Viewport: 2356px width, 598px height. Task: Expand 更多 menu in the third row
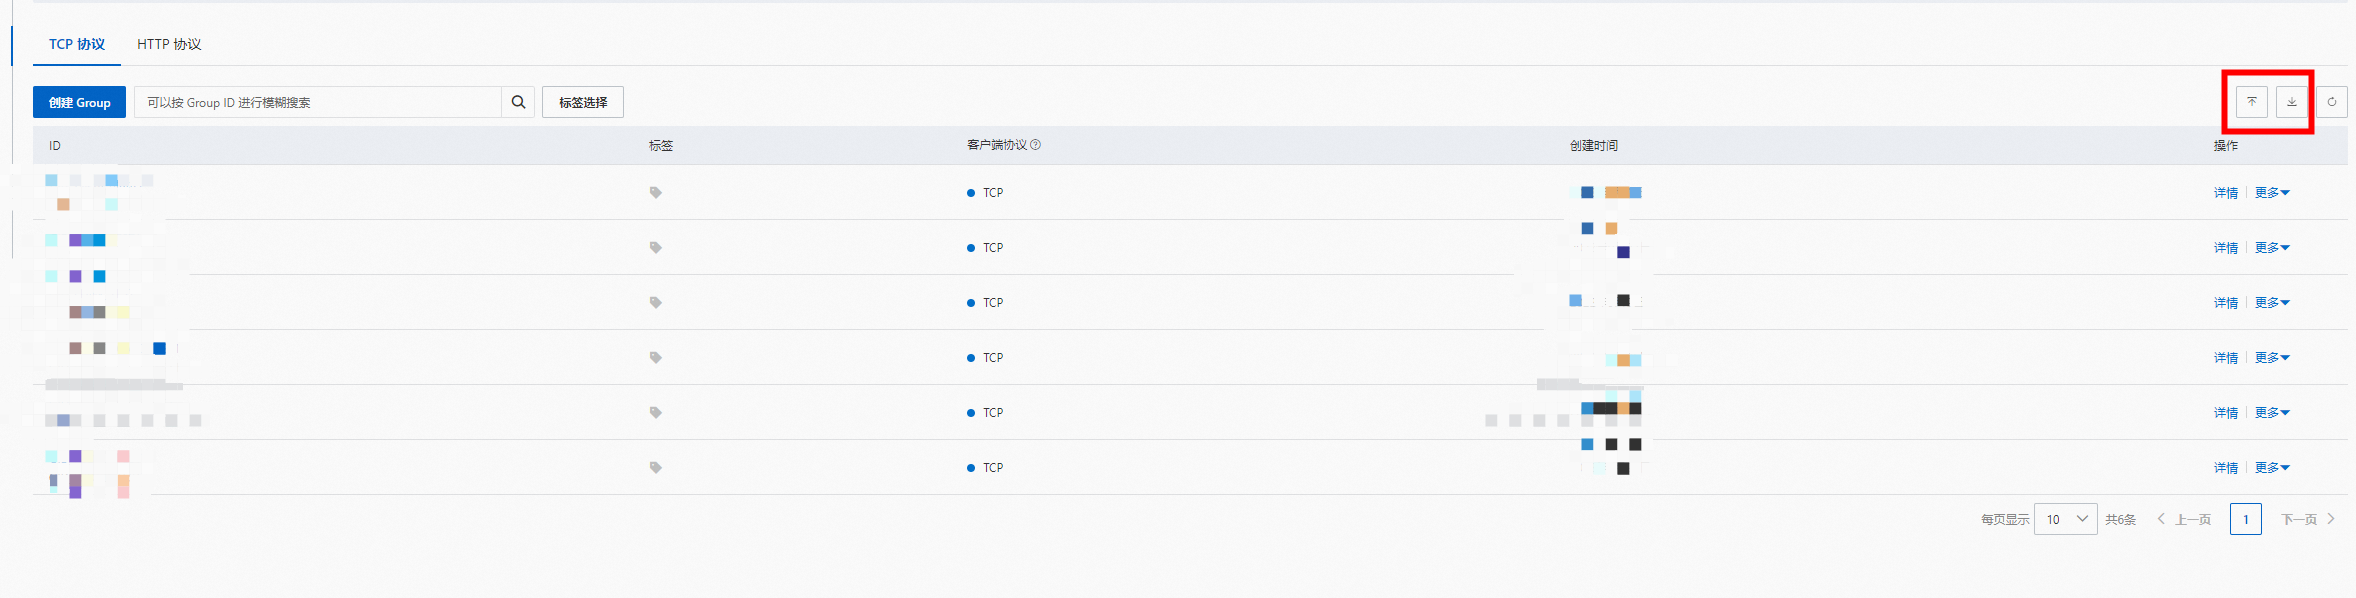point(2271,303)
